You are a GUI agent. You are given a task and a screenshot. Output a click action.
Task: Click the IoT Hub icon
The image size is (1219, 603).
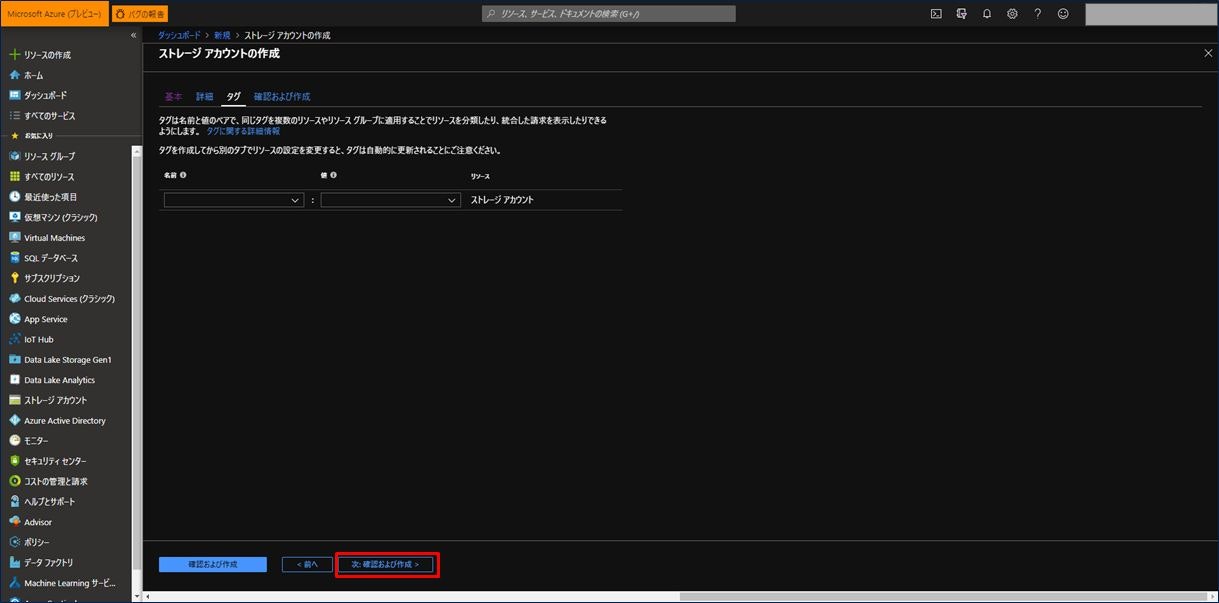(x=14, y=339)
